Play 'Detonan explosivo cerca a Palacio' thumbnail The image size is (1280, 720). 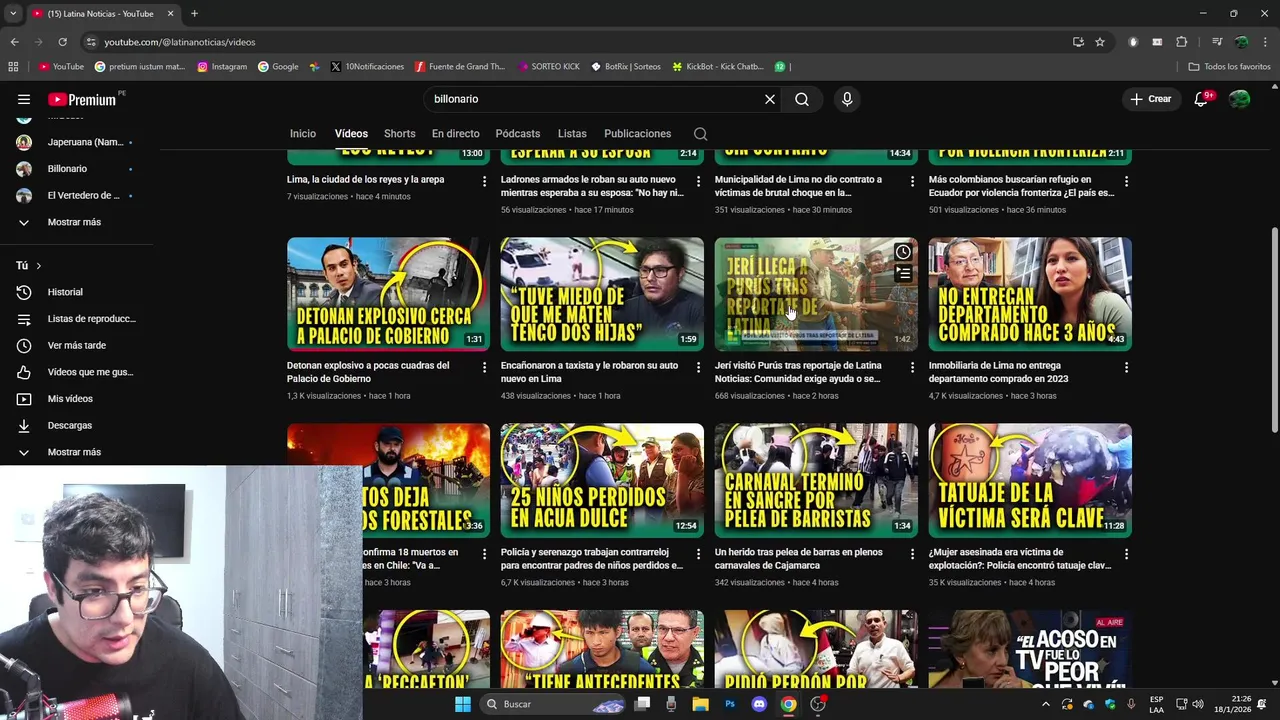click(x=388, y=294)
